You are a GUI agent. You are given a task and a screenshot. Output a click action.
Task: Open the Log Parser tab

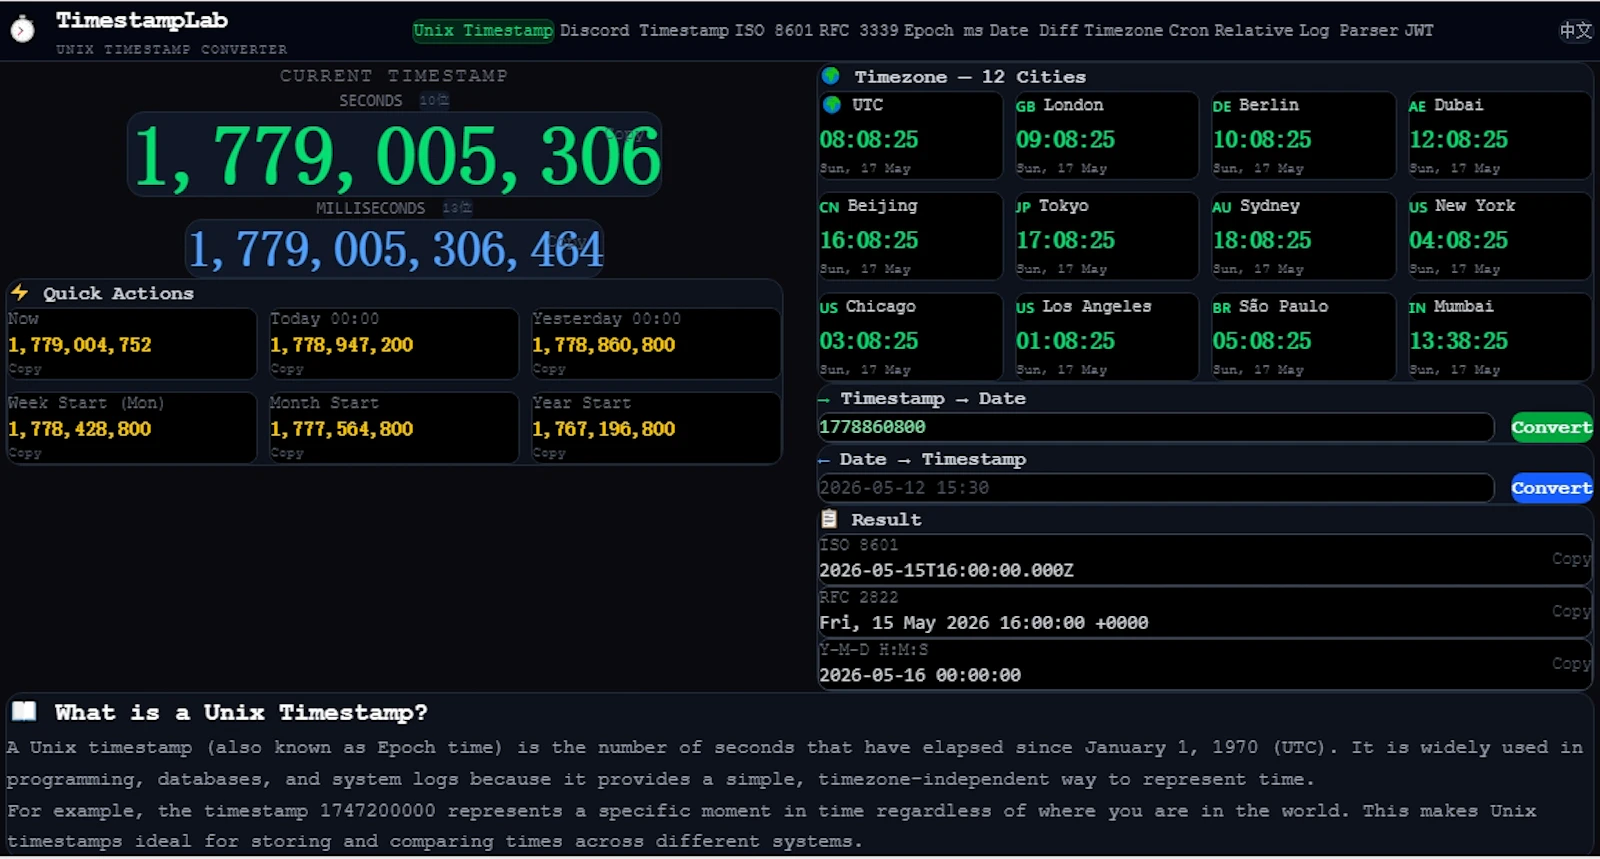(x=1349, y=31)
